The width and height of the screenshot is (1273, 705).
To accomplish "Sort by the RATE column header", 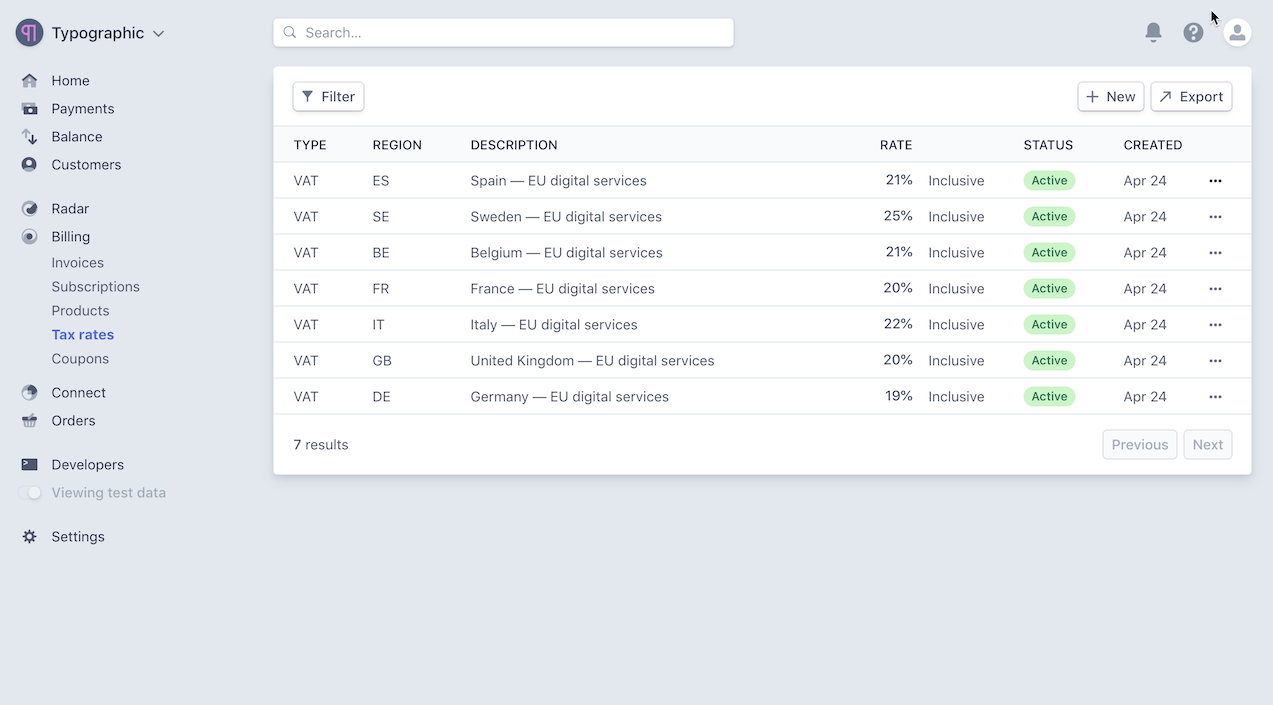I will (x=896, y=145).
